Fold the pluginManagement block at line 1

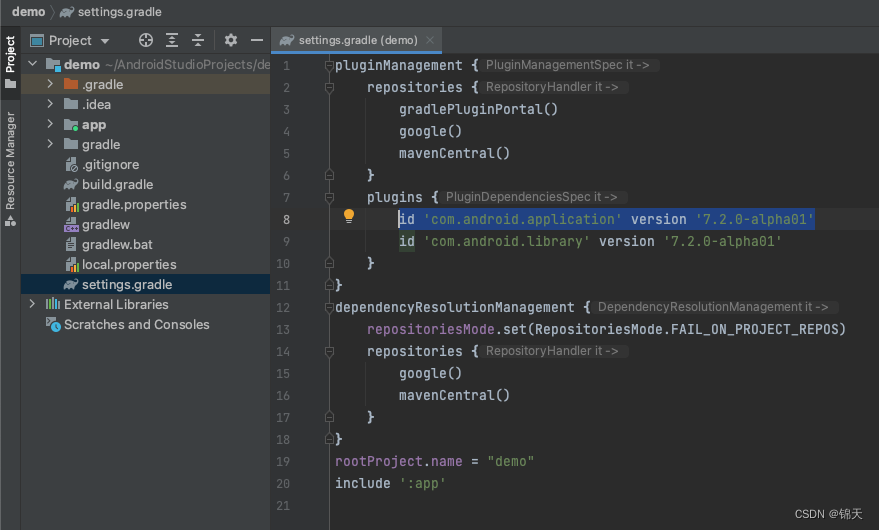(329, 66)
